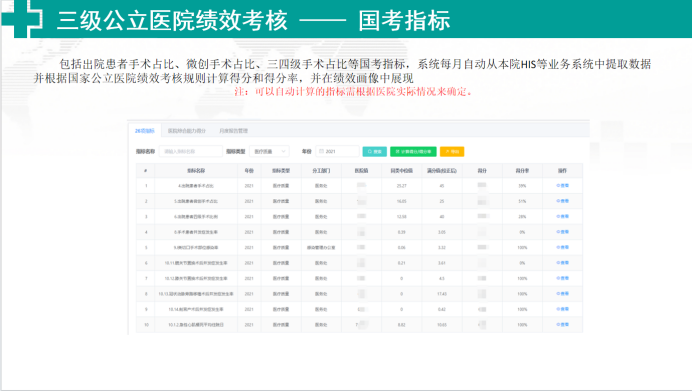Click 查看 for 6.出院患者四级手术比例 row
Screen dimensions: 692x391
(x=562, y=217)
